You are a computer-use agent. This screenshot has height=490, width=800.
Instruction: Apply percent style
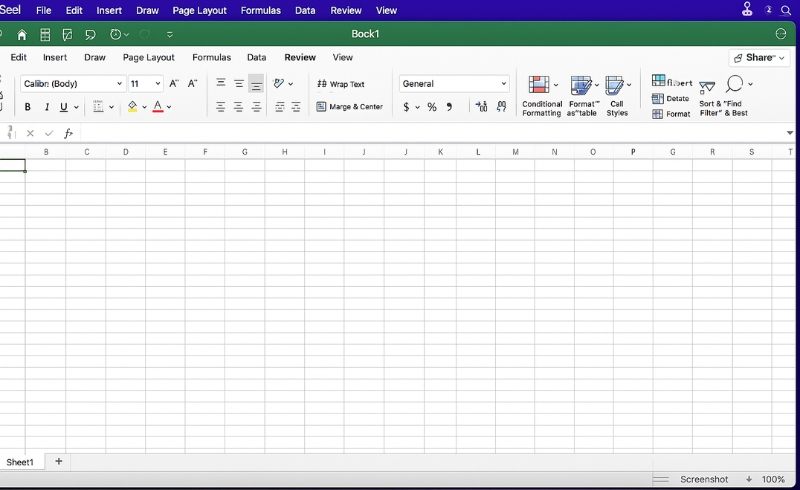pyautogui.click(x=432, y=107)
